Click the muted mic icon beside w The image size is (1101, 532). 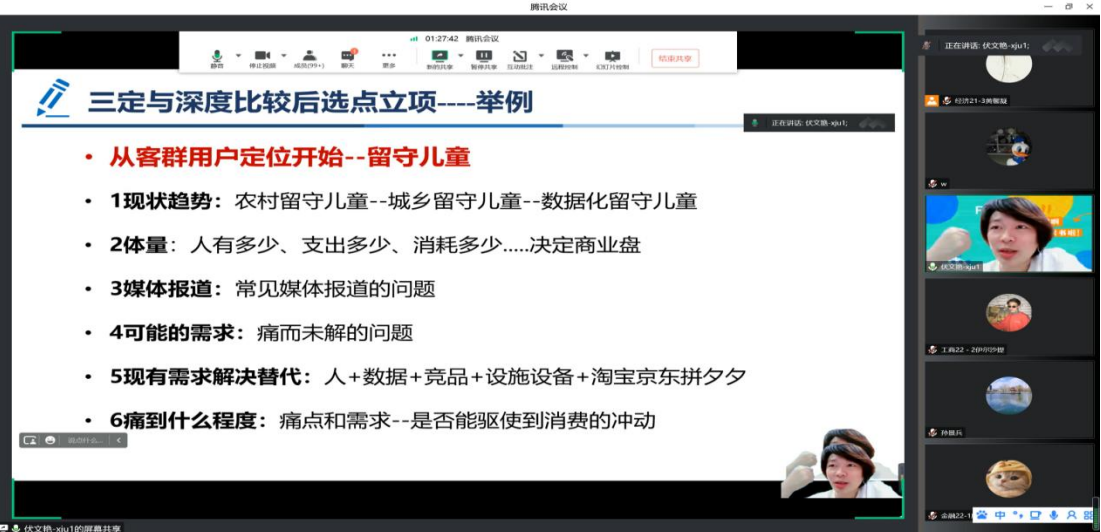tap(932, 184)
